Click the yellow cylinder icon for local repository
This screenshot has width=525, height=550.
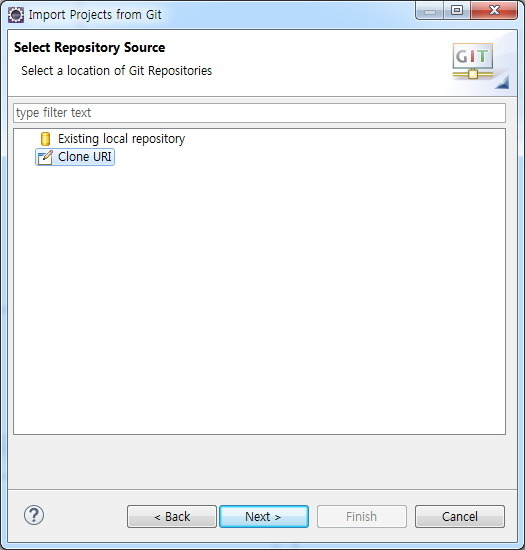point(45,139)
